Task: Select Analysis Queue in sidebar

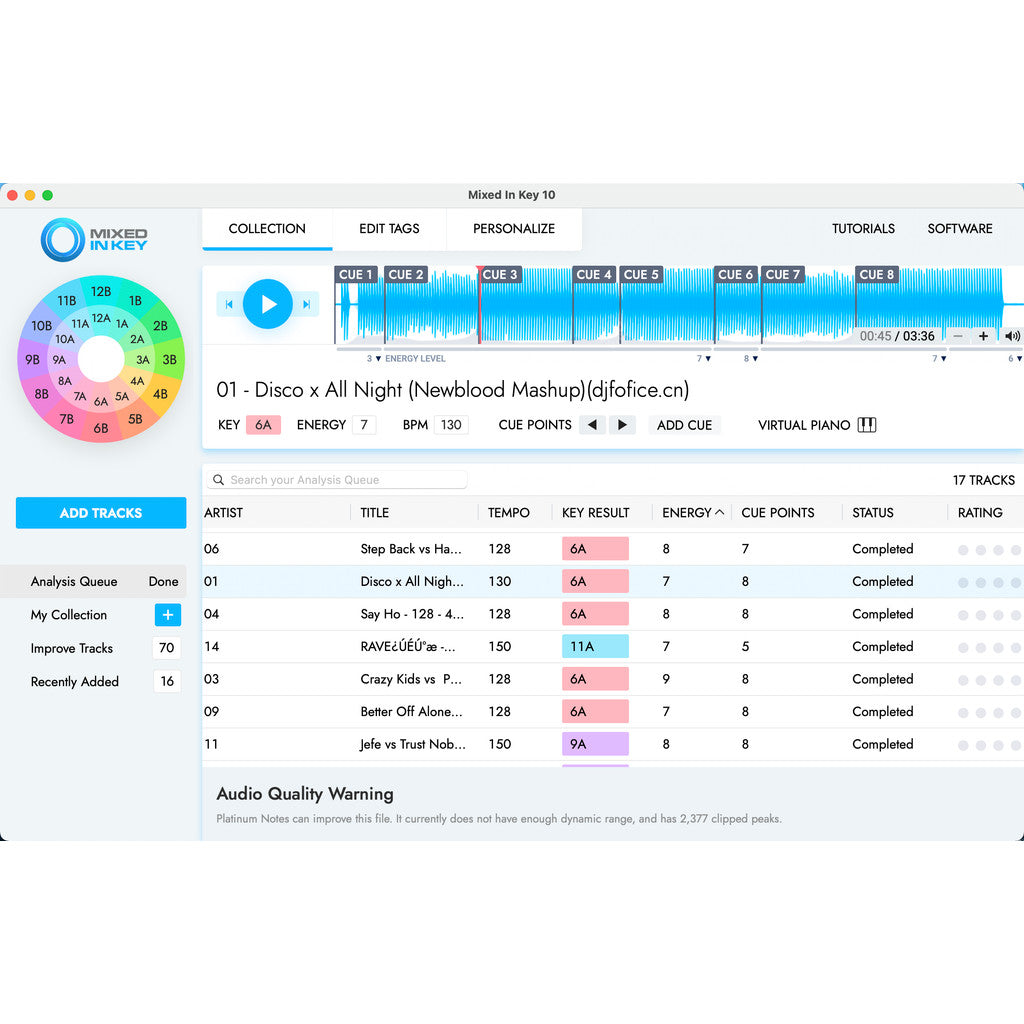Action: (x=93, y=582)
